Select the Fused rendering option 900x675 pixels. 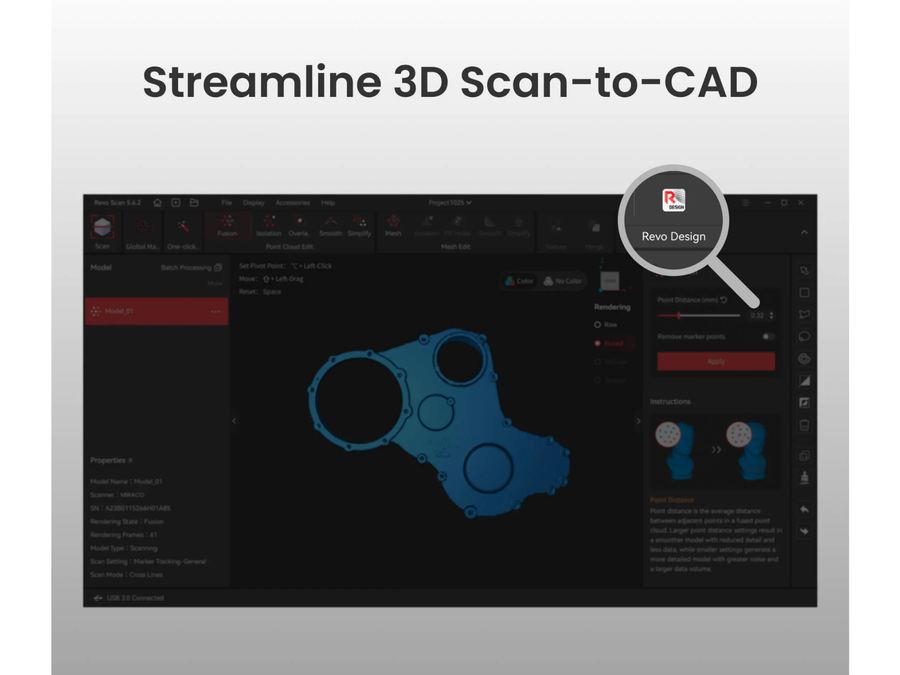pyautogui.click(x=608, y=343)
